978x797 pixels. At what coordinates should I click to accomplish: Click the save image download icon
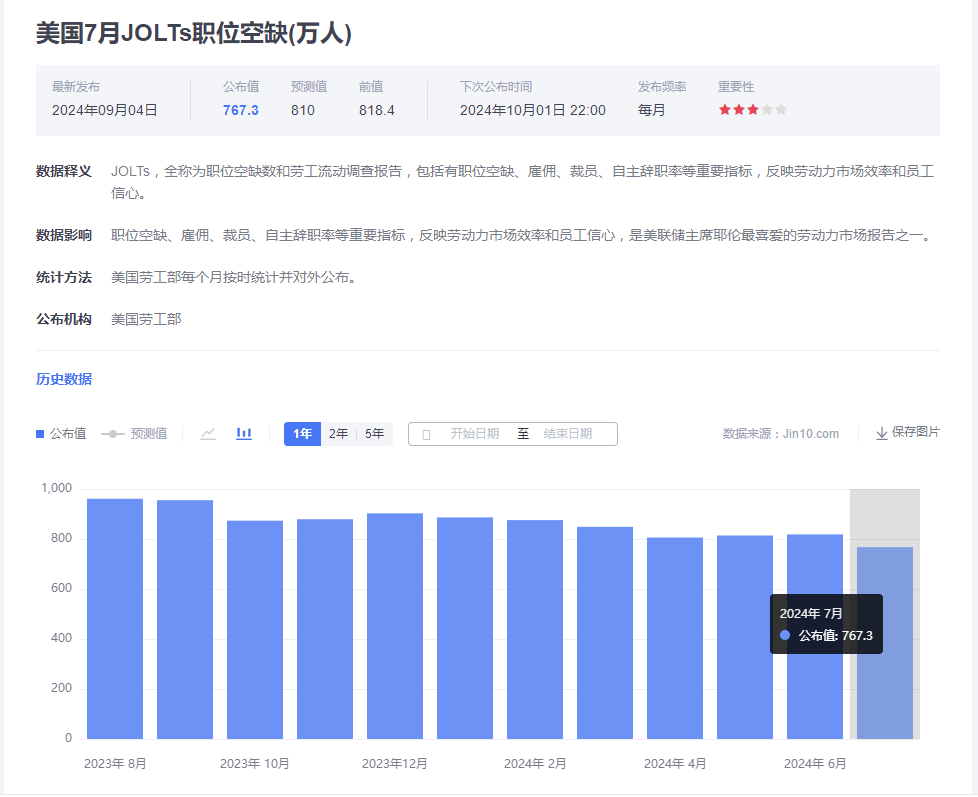pyautogui.click(x=881, y=433)
